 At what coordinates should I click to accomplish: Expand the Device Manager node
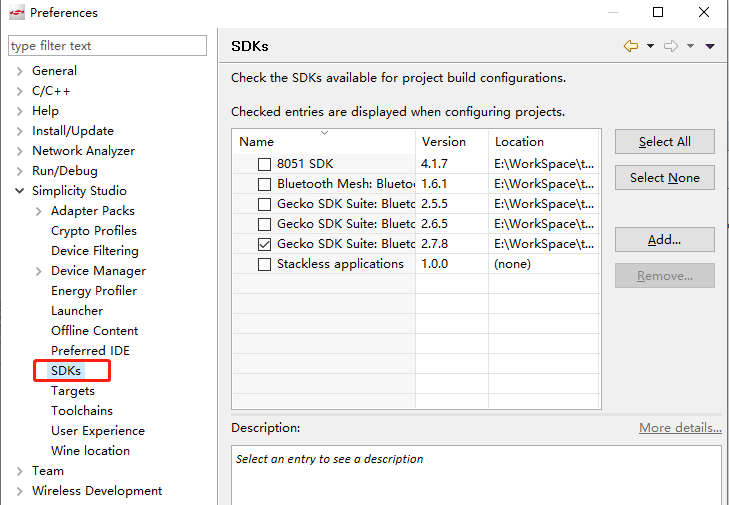(x=39, y=271)
